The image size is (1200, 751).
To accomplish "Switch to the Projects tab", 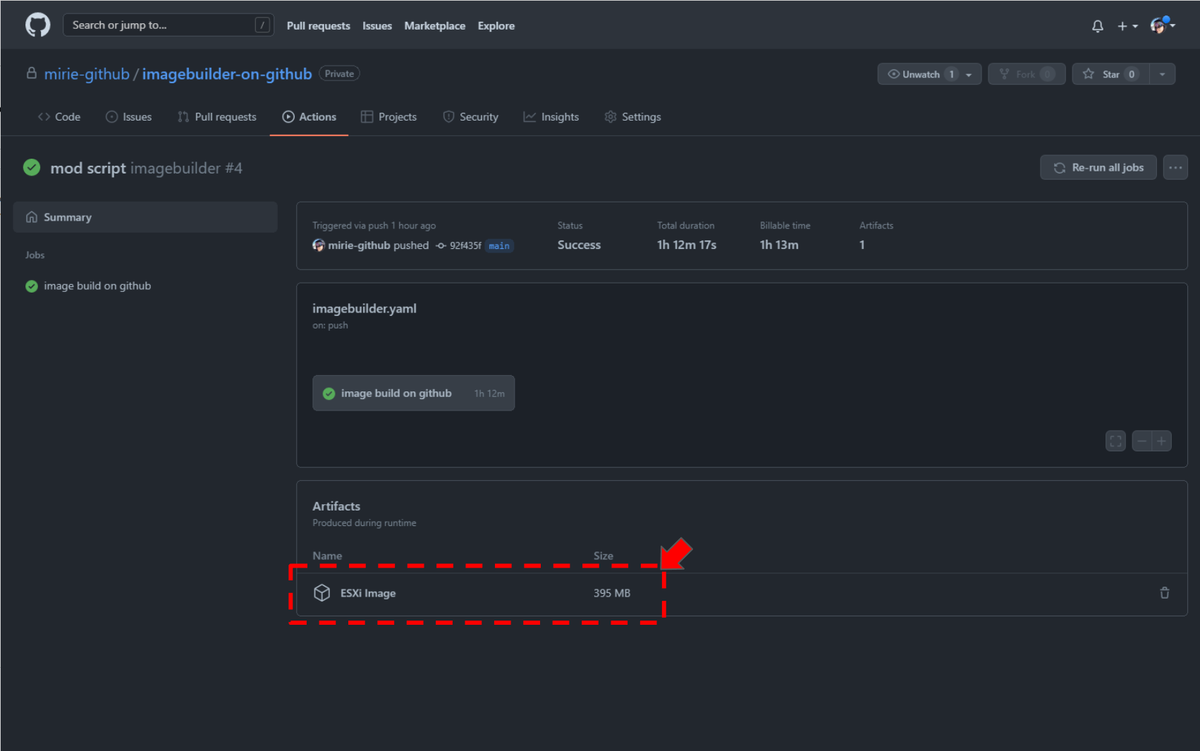I will tap(389, 117).
